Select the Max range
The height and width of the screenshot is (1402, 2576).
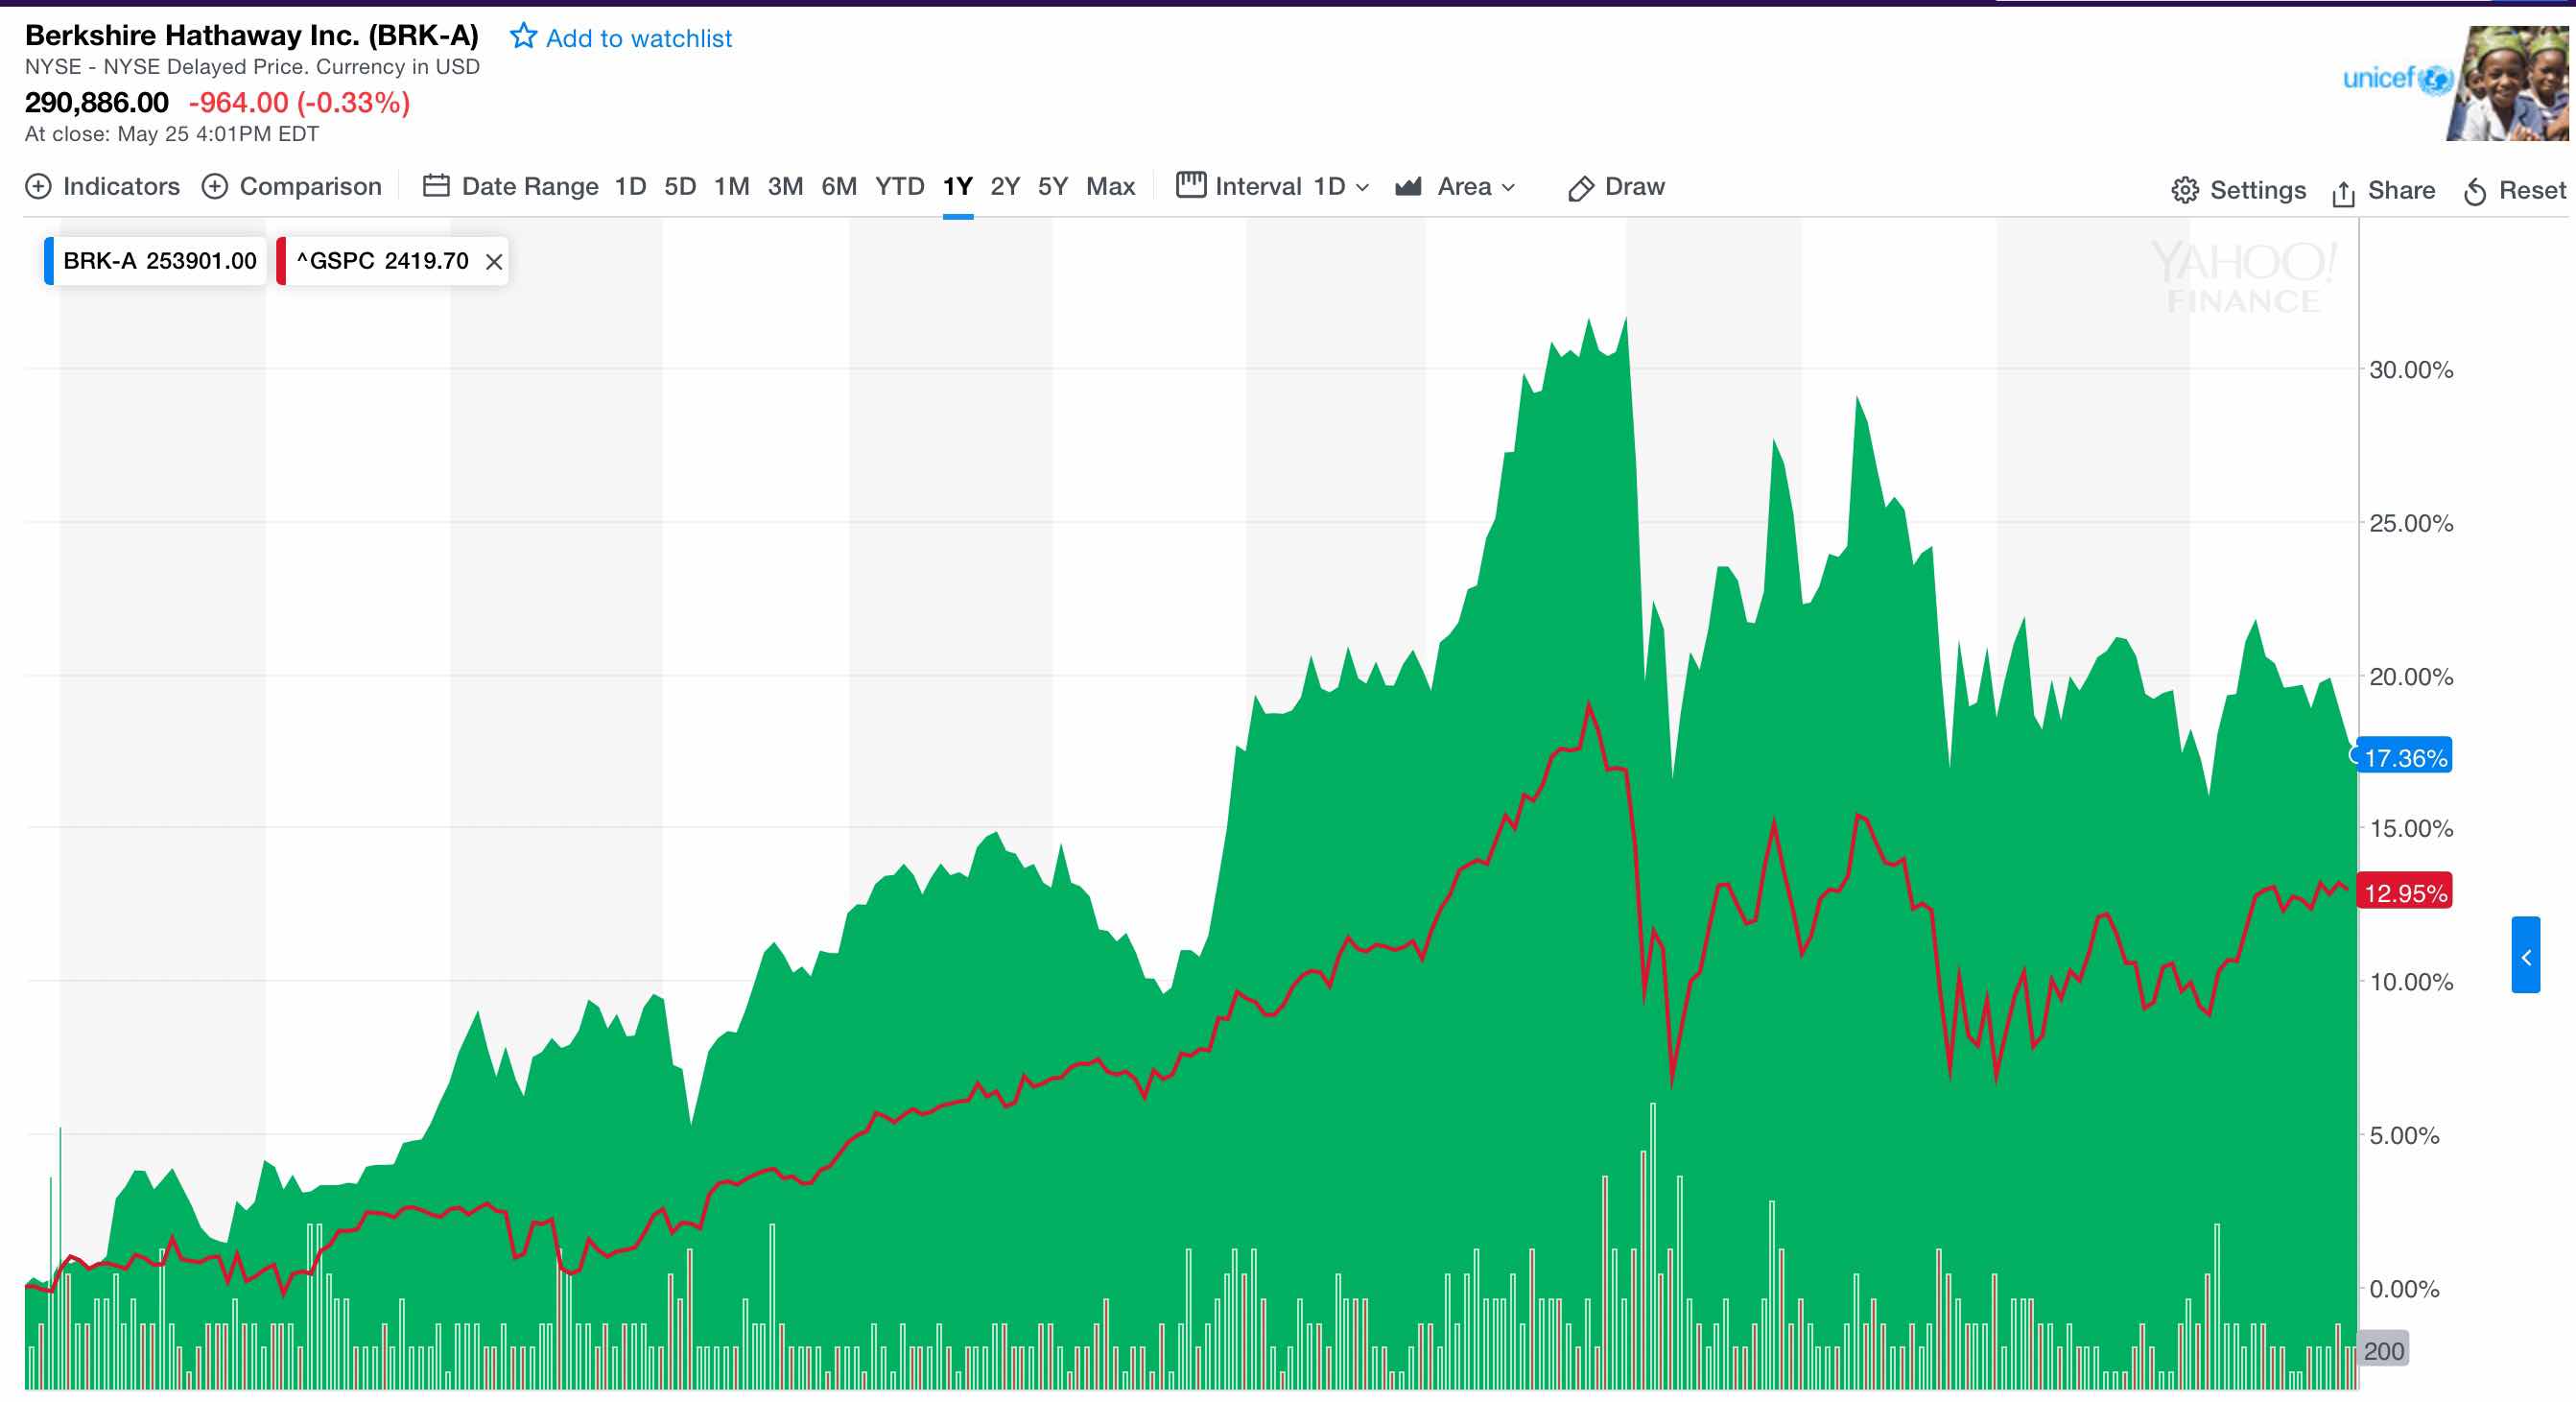tap(1110, 186)
